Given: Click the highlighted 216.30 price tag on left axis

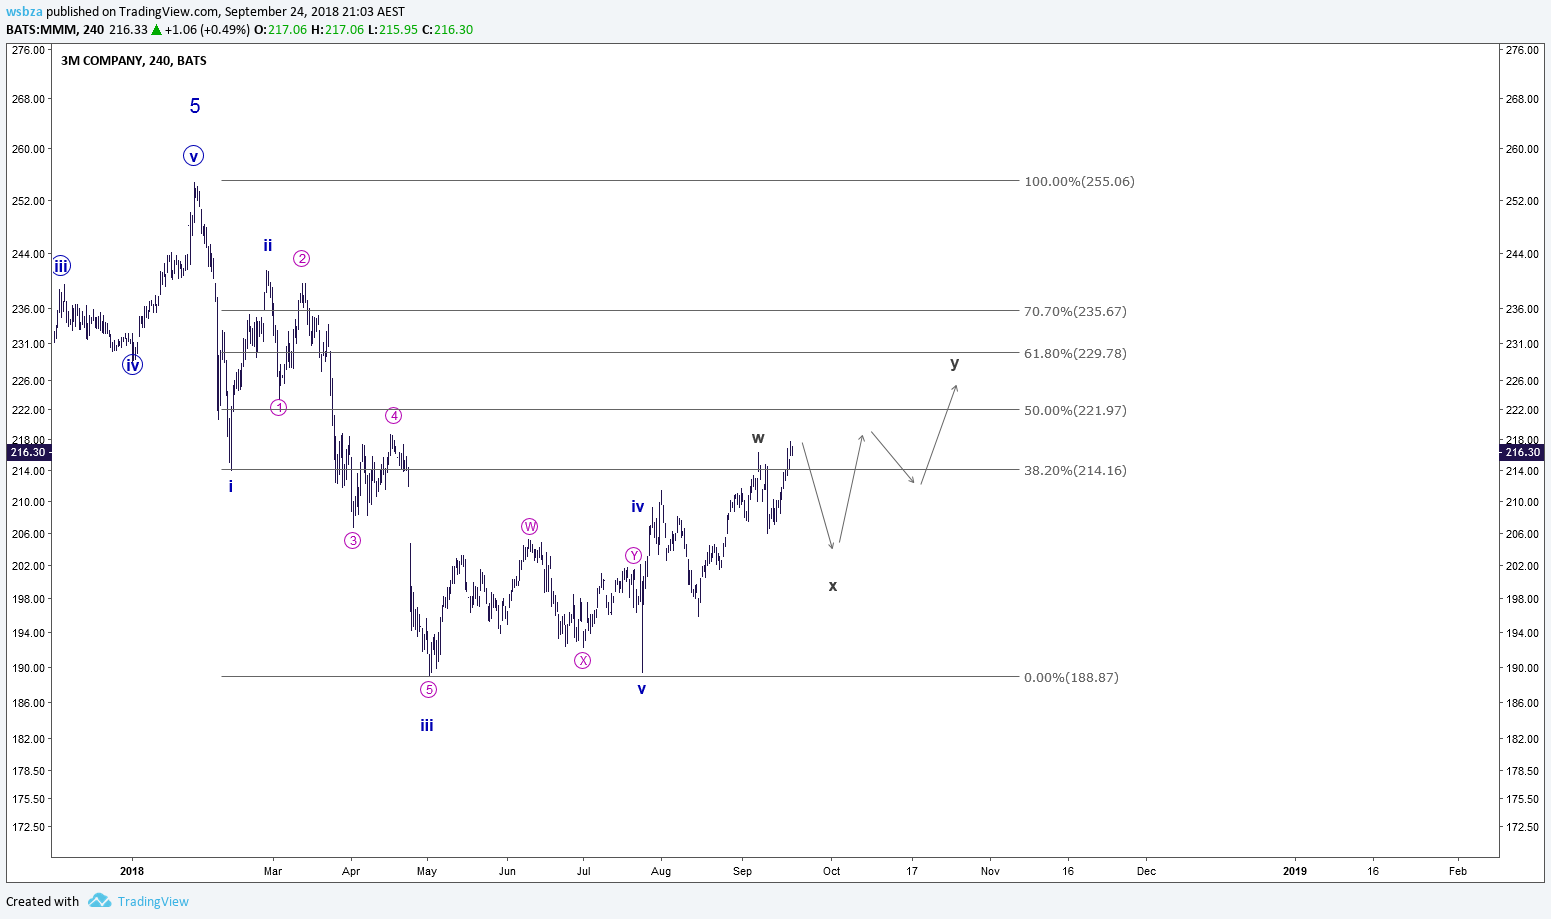Looking at the screenshot, I should point(28,452).
